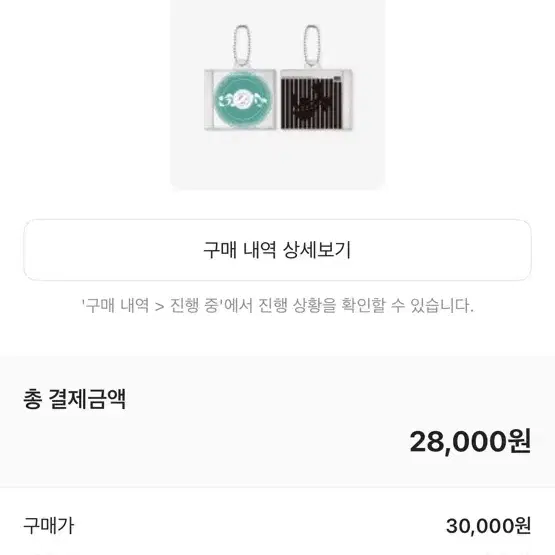
Task: Tap '구매 내역' in the gray hint text
Action: (x=117, y=305)
